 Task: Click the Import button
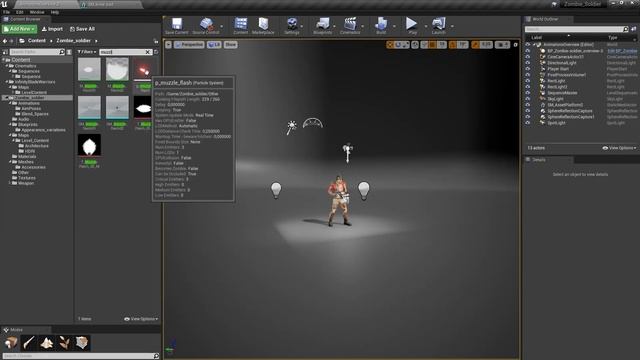[52, 29]
